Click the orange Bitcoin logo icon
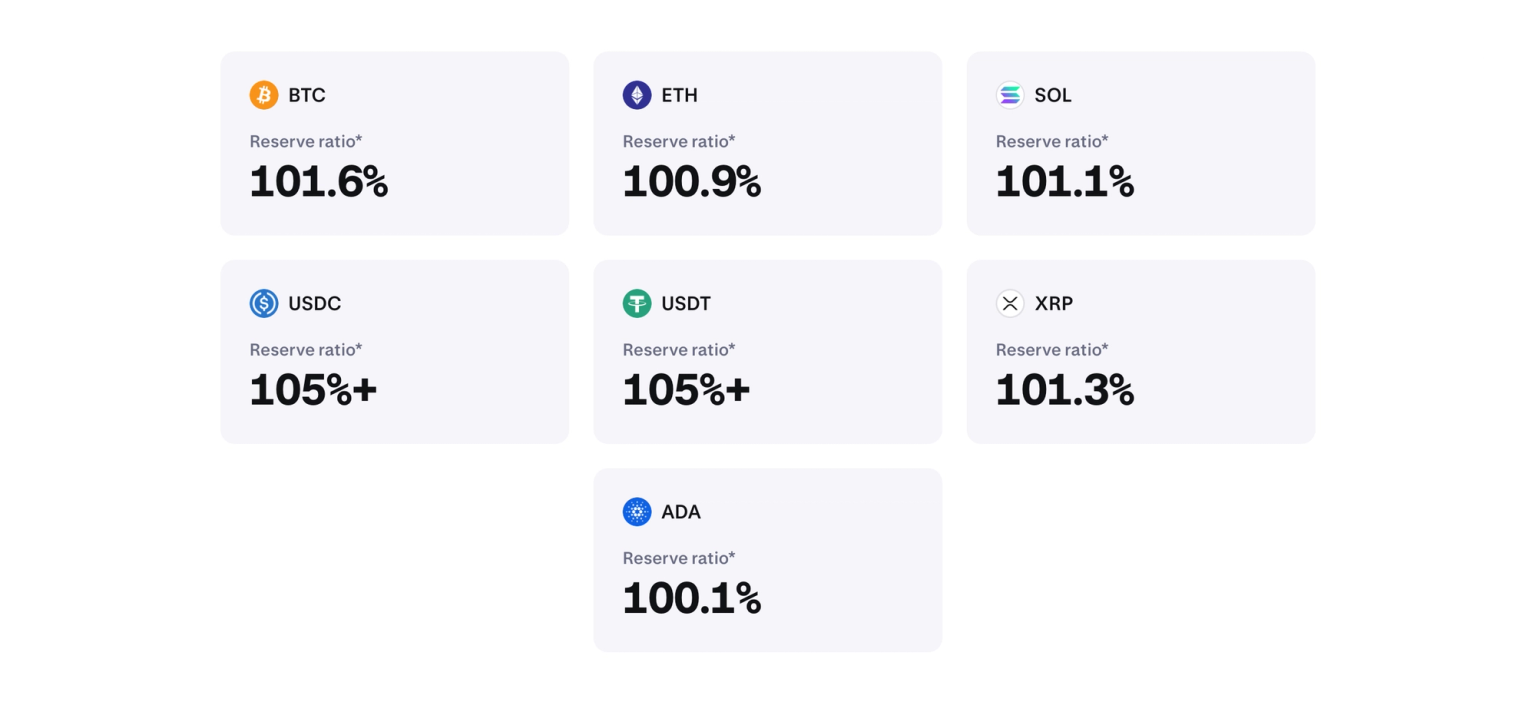The width and height of the screenshot is (1536, 702). click(264, 95)
